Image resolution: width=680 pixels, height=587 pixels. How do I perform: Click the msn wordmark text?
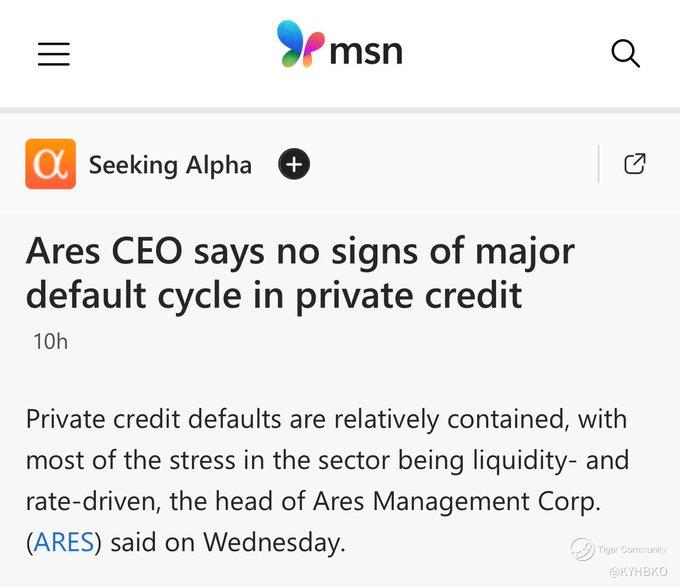(x=366, y=49)
